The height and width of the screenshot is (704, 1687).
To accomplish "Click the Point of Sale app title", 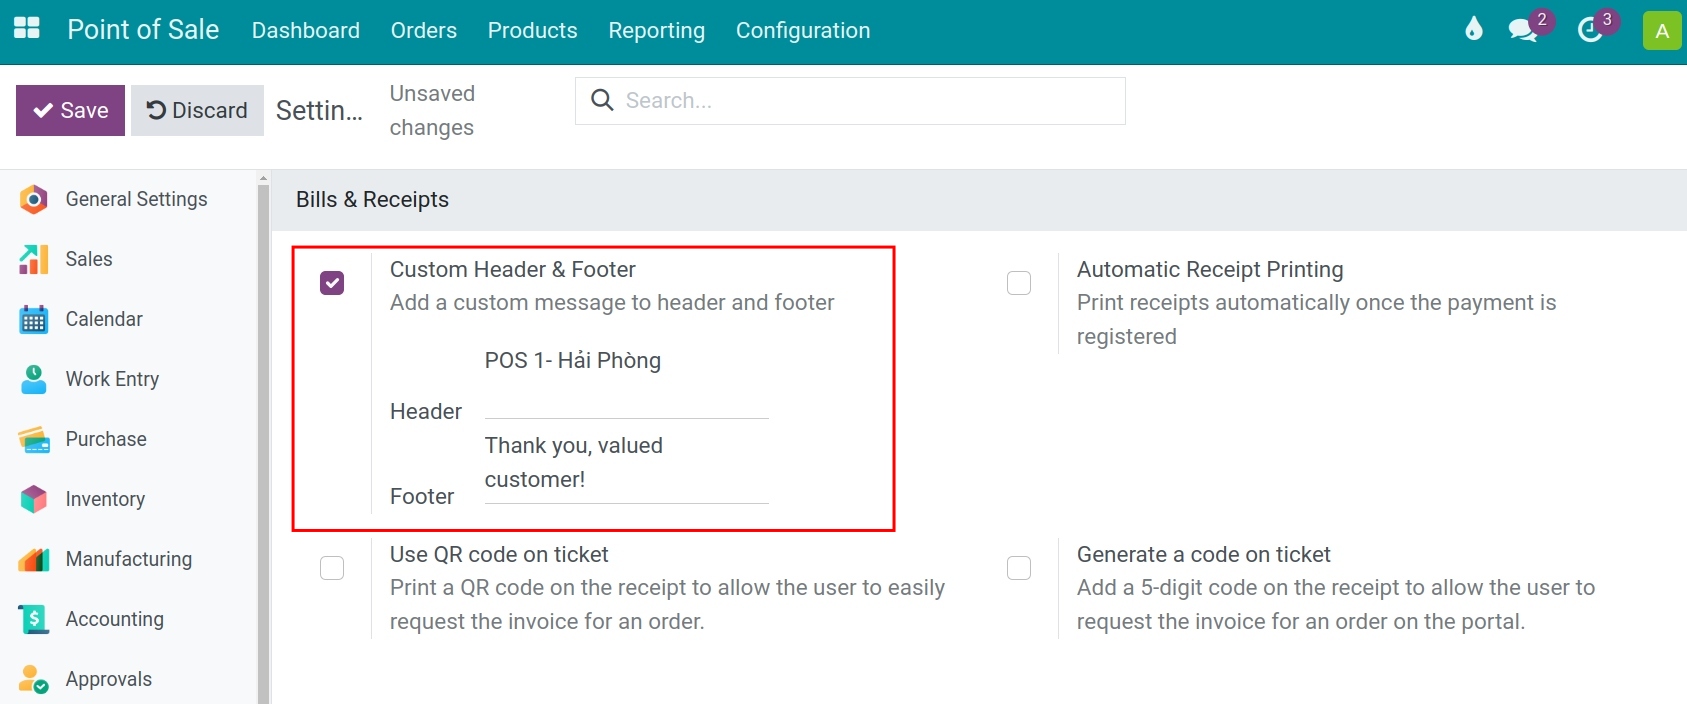I will coord(143,29).
